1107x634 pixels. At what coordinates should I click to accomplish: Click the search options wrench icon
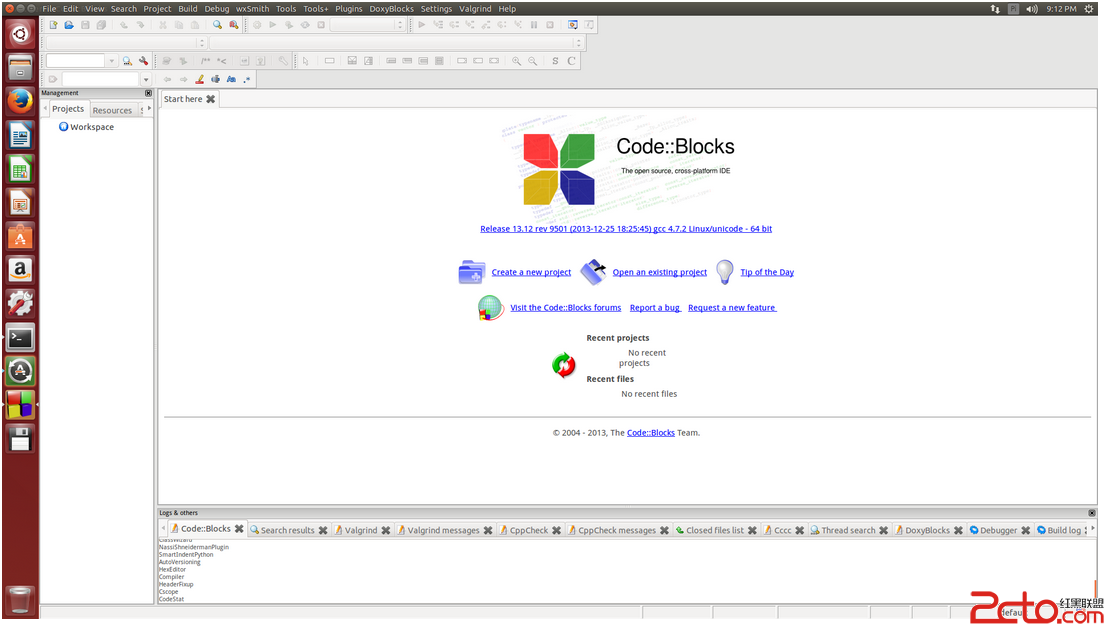click(143, 61)
